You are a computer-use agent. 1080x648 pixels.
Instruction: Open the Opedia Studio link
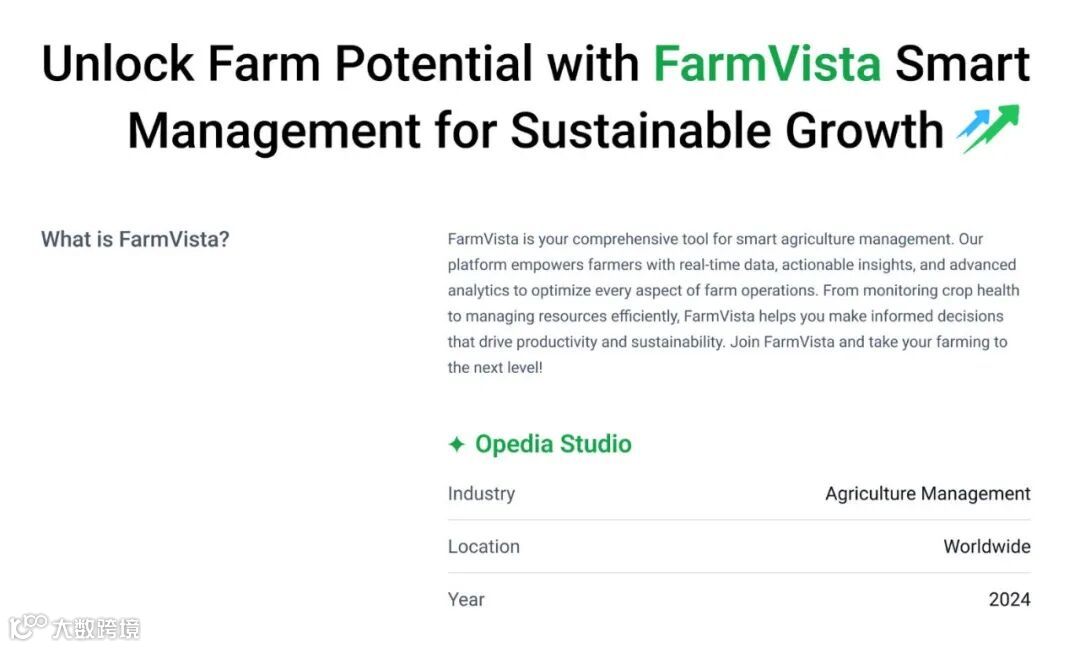[553, 444]
